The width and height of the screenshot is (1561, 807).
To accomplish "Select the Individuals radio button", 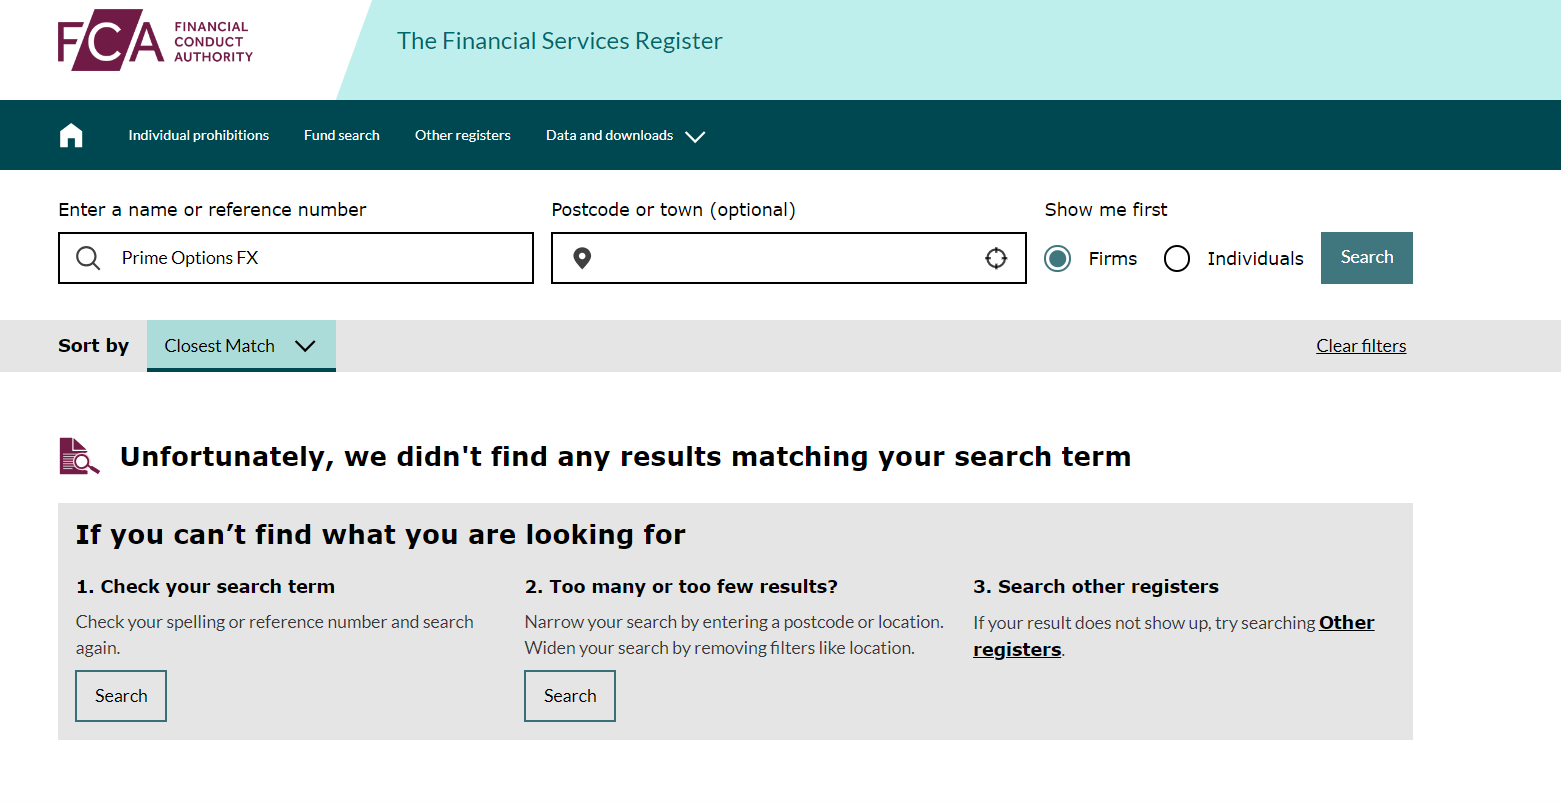I will pyautogui.click(x=1177, y=259).
